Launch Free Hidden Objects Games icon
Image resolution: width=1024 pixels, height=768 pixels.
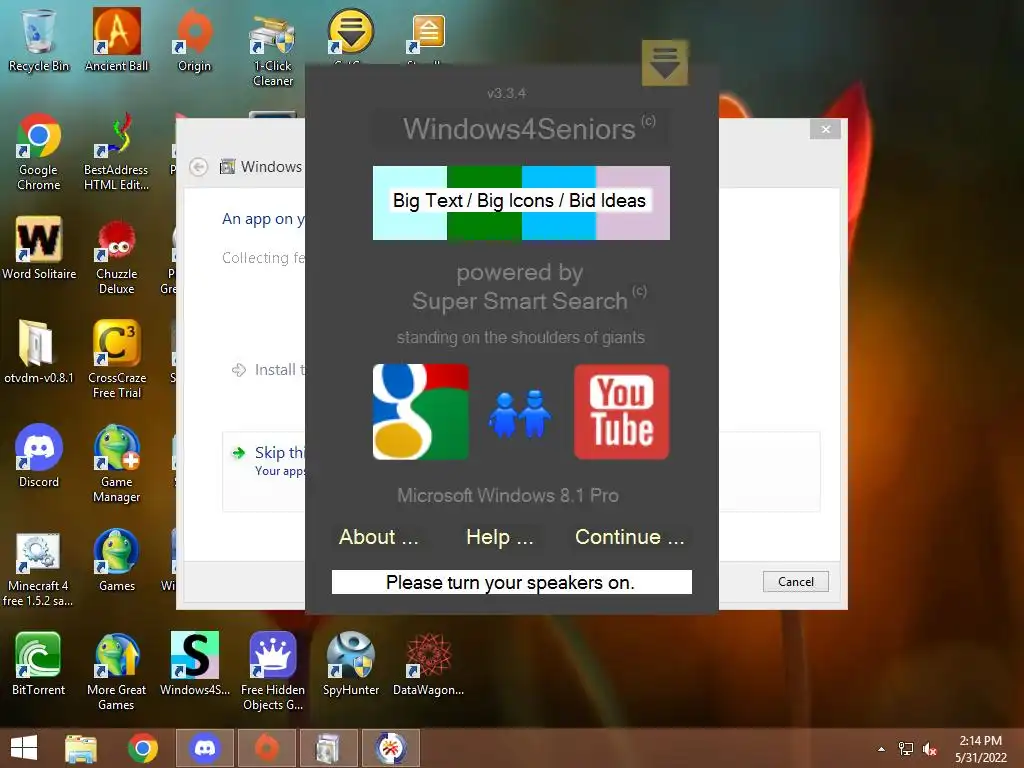272,671
